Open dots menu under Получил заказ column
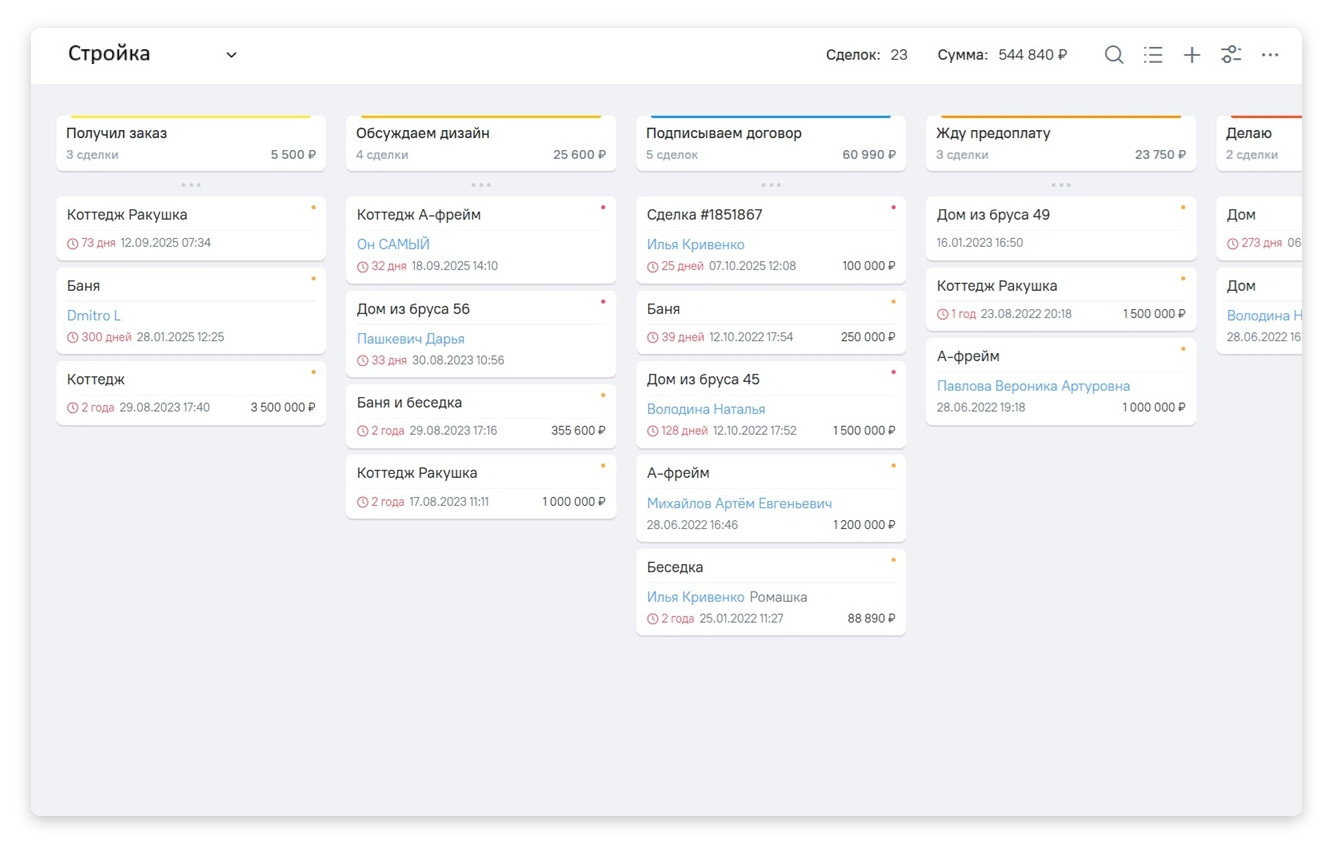Image resolution: width=1334 pixels, height=844 pixels. (x=191, y=185)
